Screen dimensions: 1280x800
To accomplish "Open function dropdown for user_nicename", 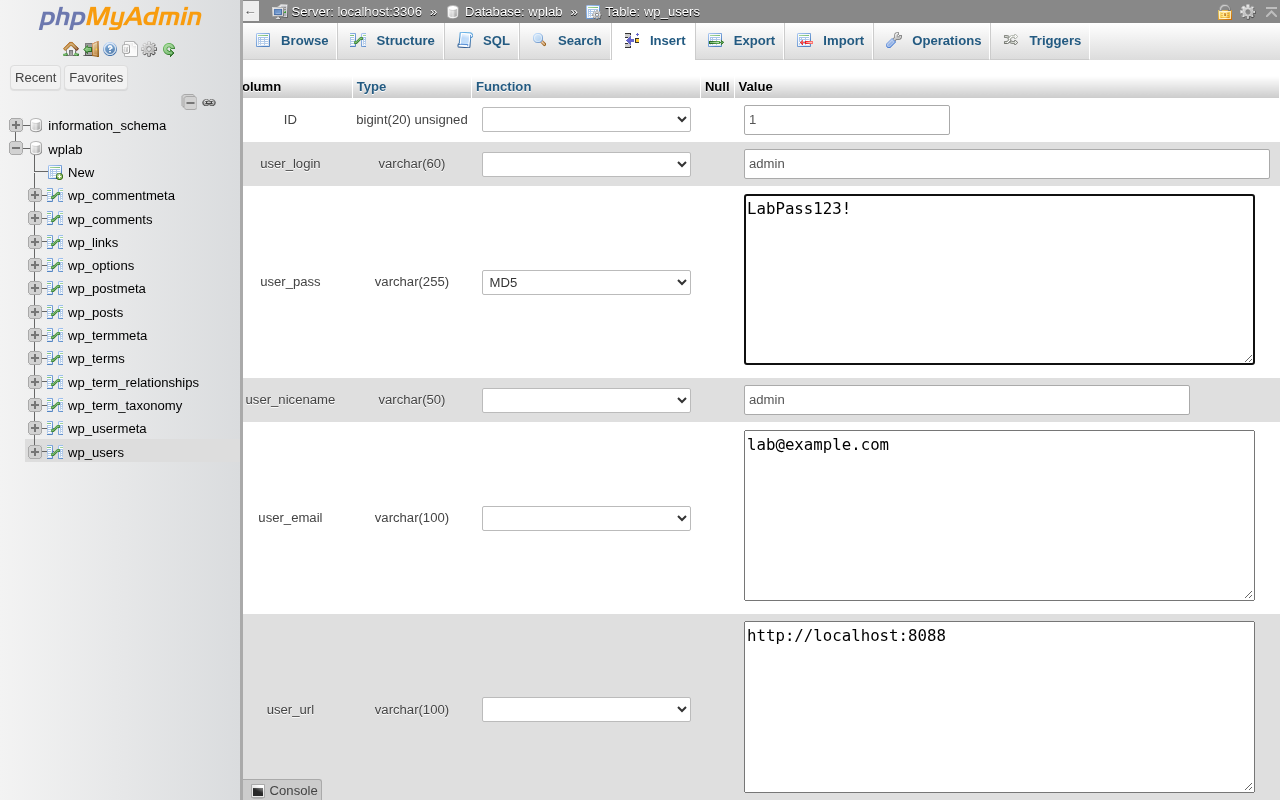I will [586, 400].
